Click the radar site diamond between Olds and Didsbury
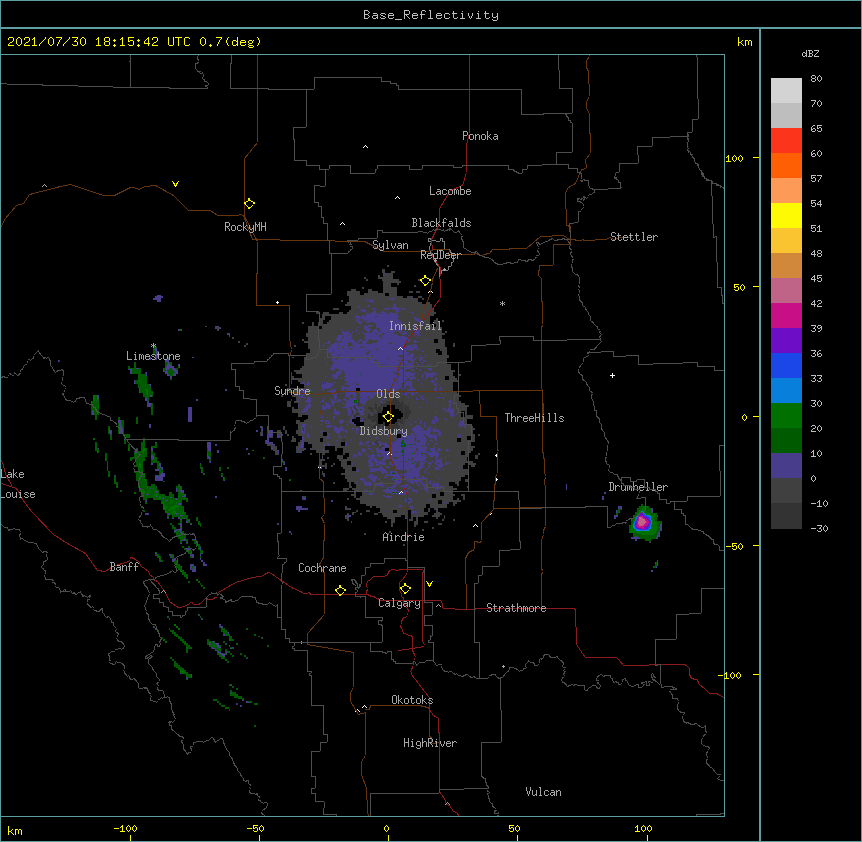 [388, 417]
